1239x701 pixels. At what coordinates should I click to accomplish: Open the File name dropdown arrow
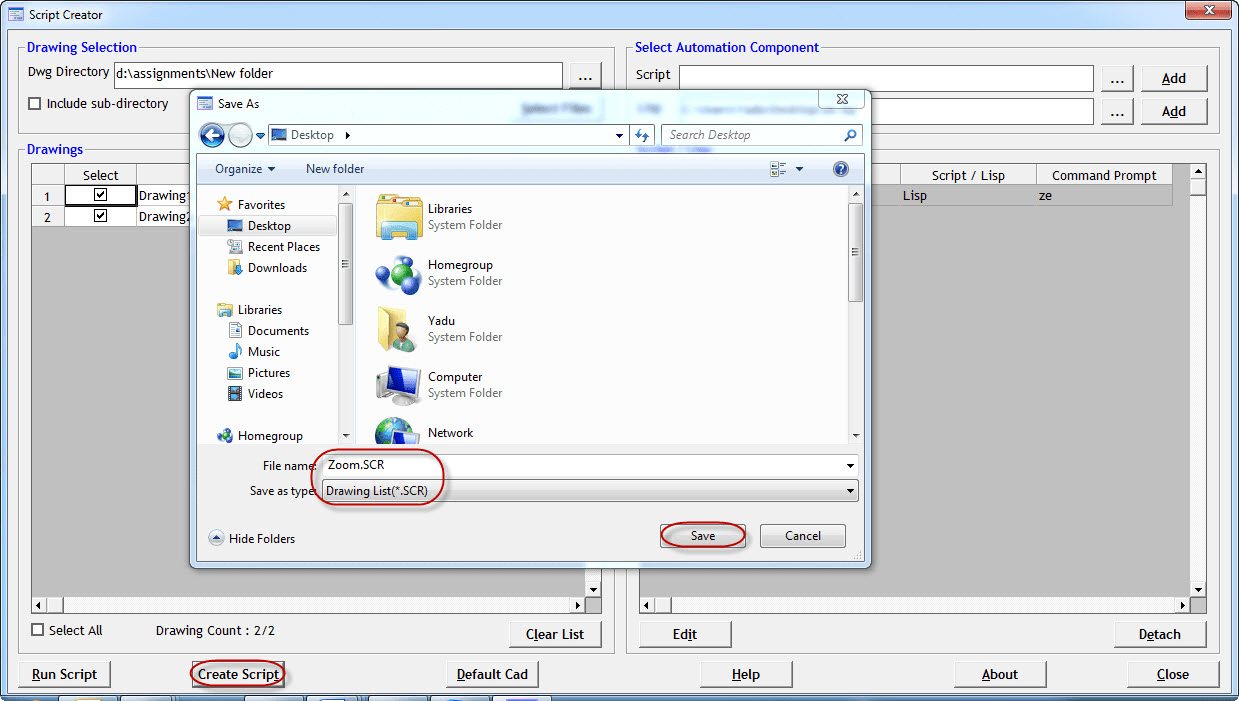[849, 465]
